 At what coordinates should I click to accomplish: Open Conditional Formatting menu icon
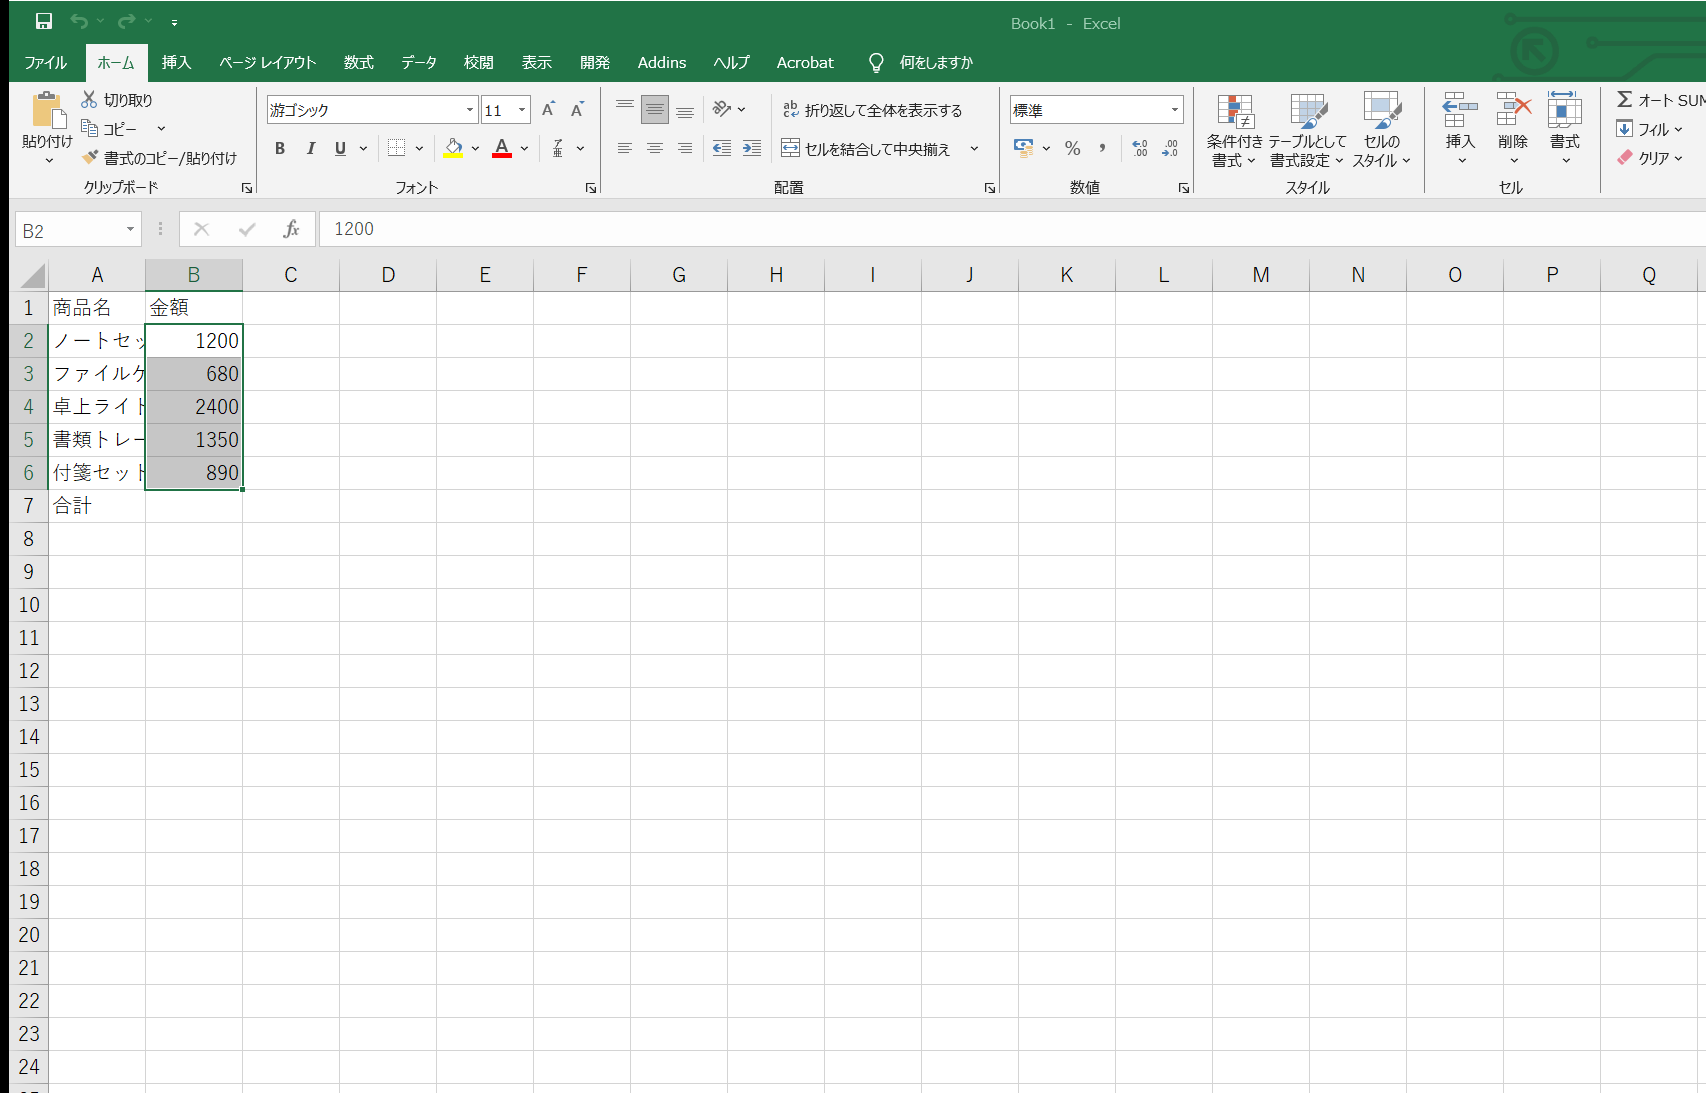(x=1235, y=130)
